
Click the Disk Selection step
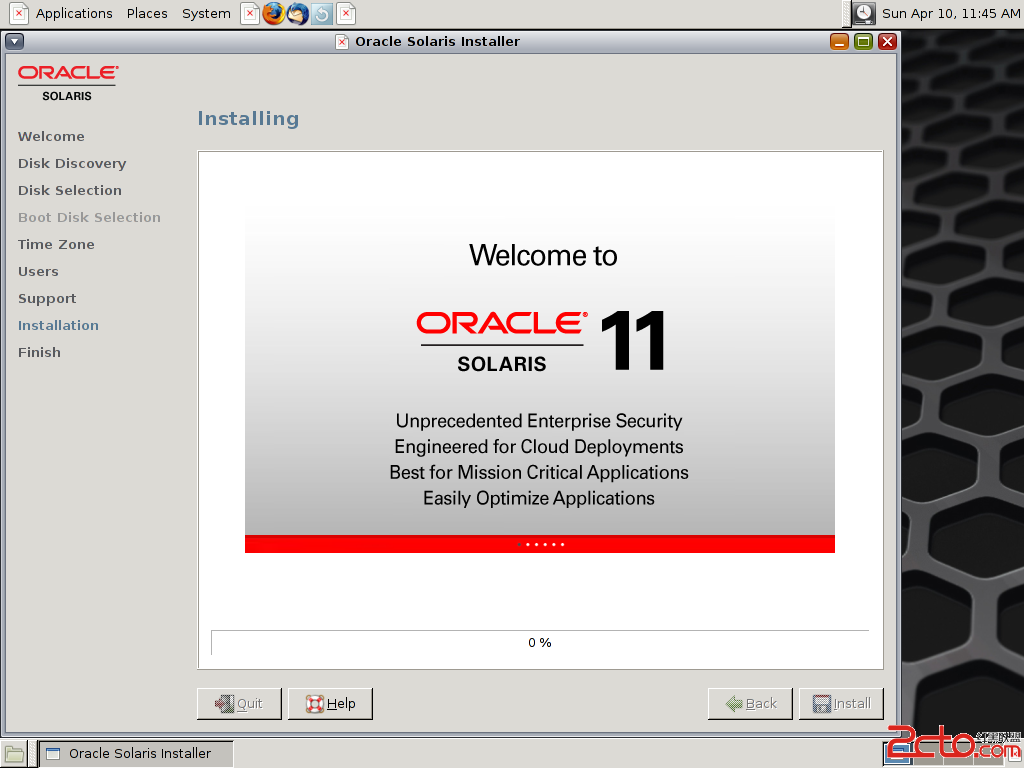tap(70, 191)
